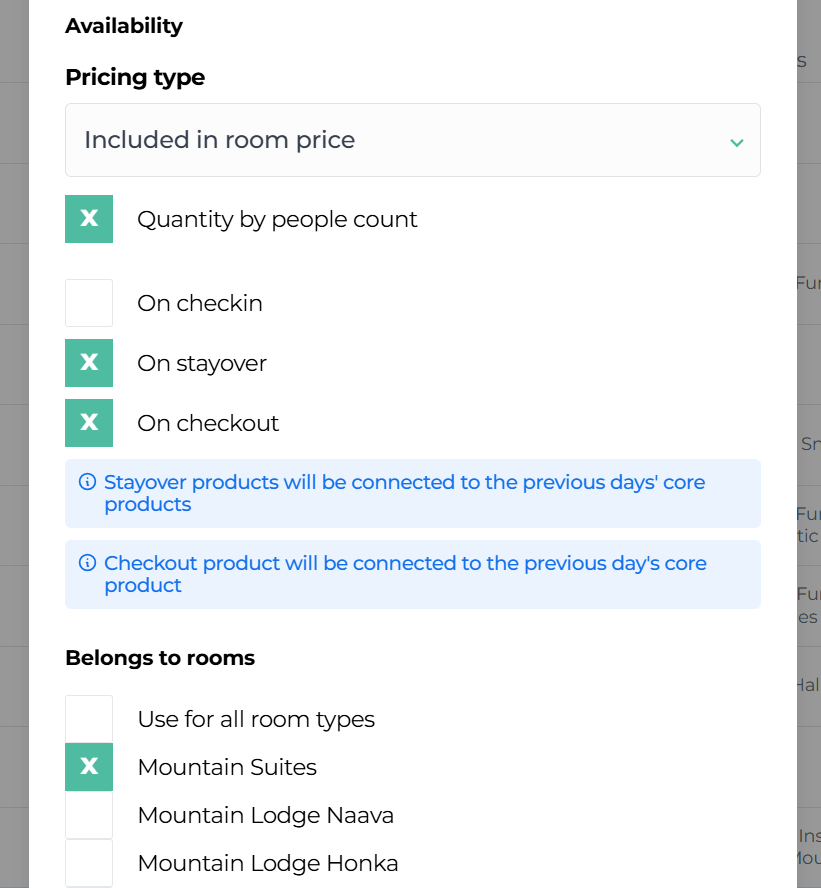Image resolution: width=821 pixels, height=888 pixels.
Task: Check the 'Mountain Lodge Naava' checkbox
Action: coord(89,815)
